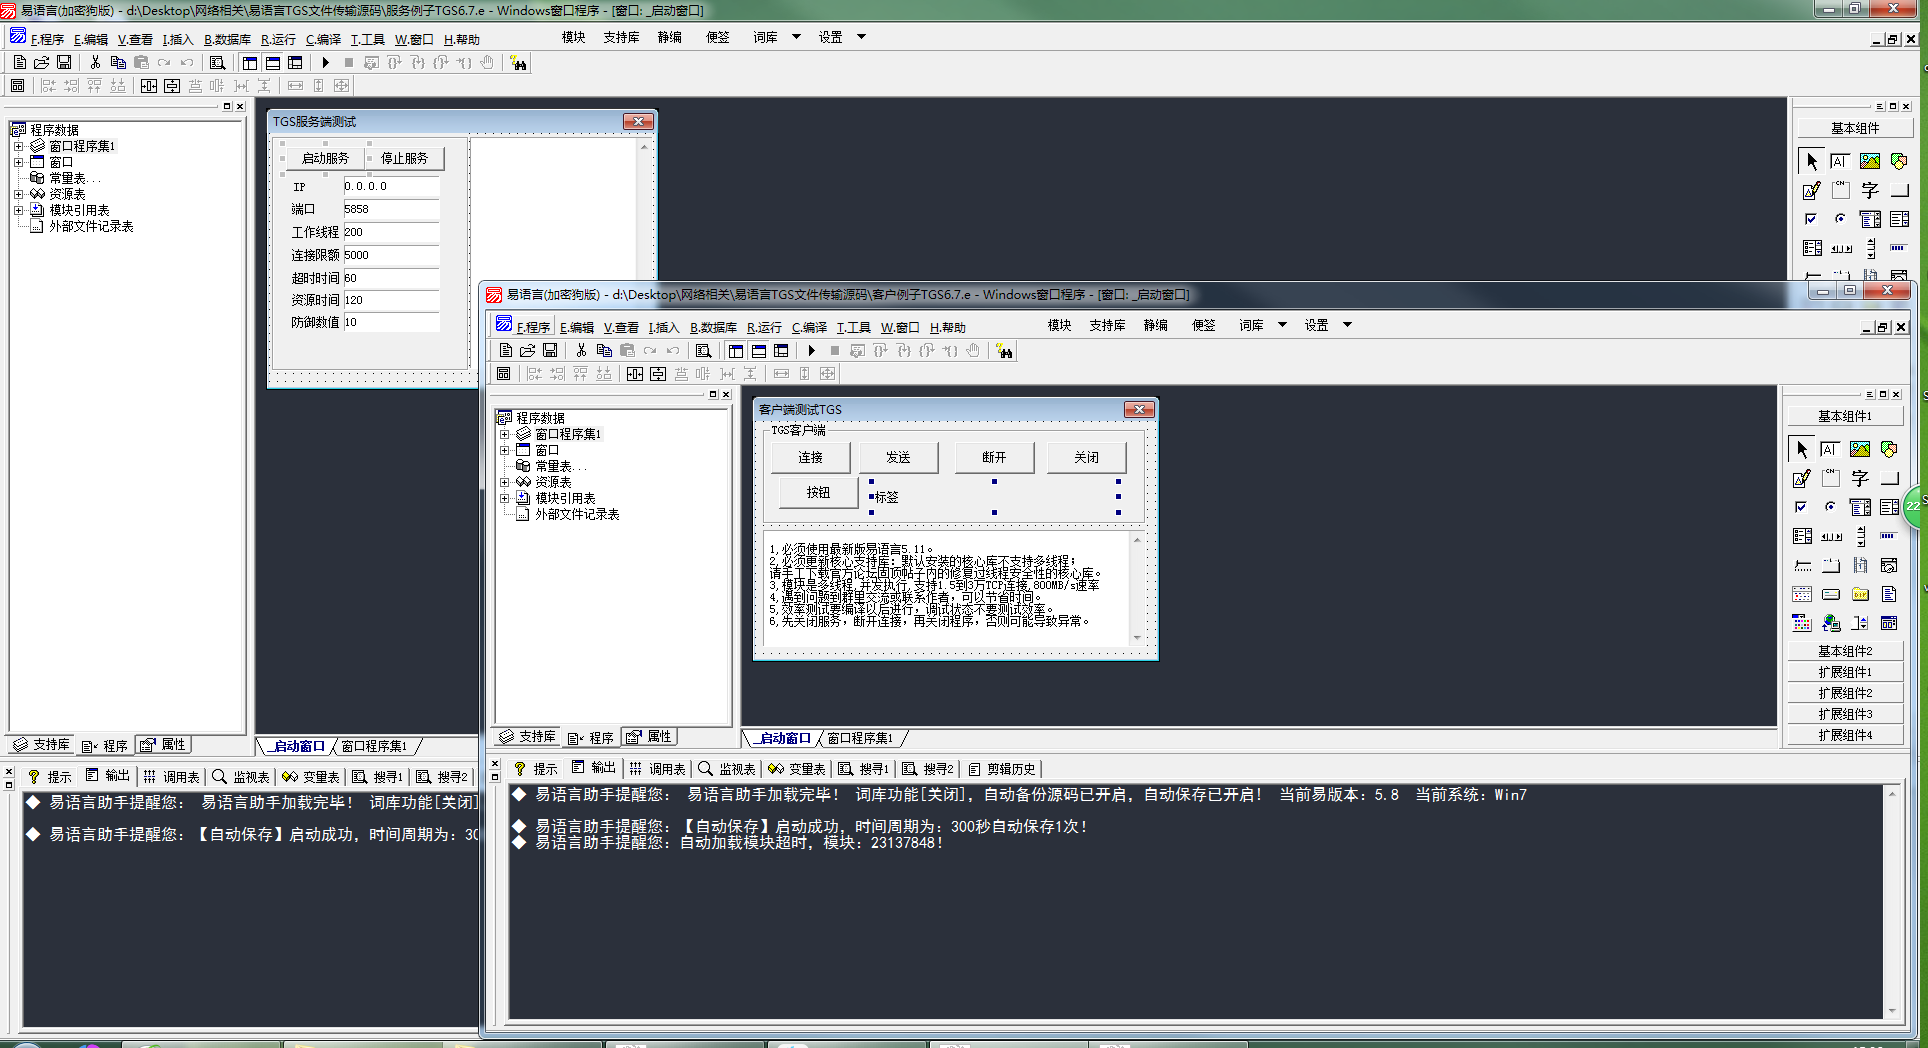Select the 字 label component in 基本组件1
1928x1048 pixels.
(x=1859, y=479)
